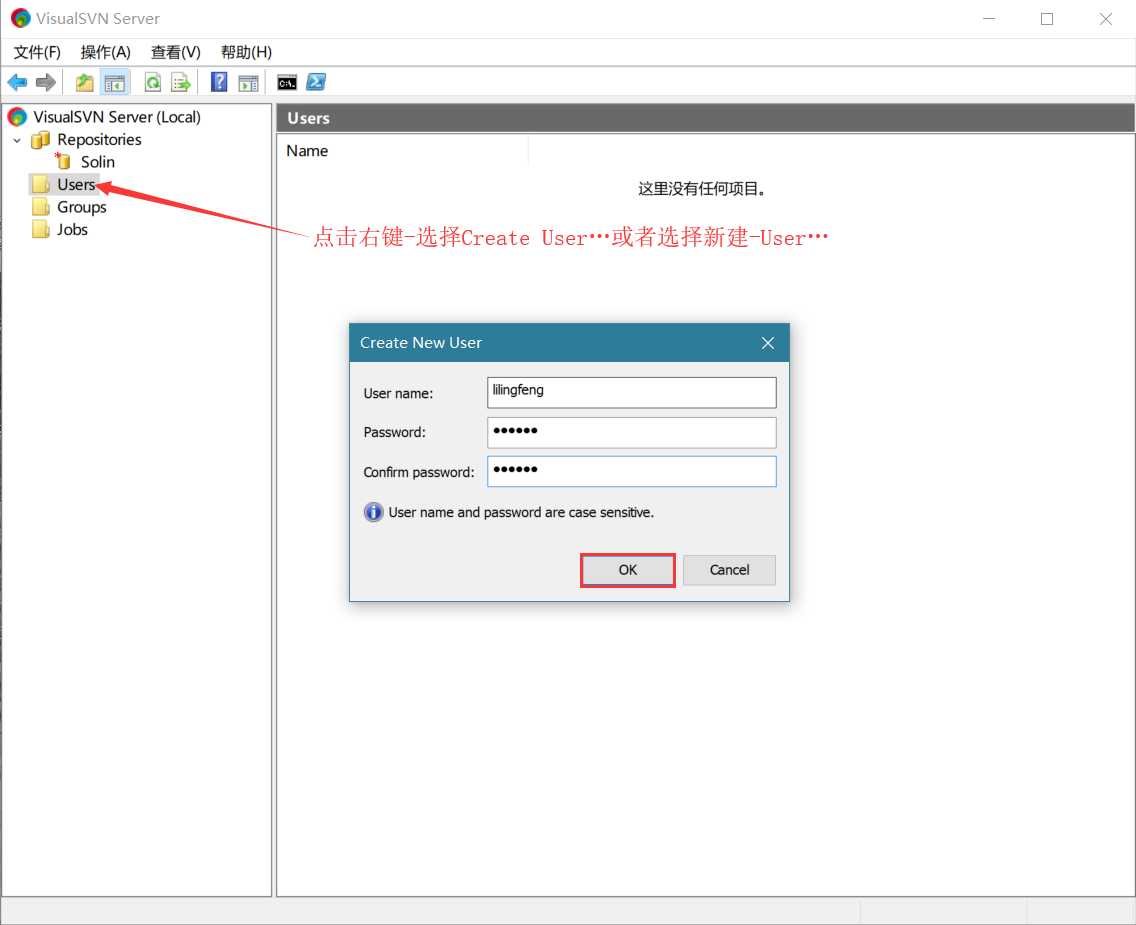Viewport: 1136px width, 925px height.
Task: Maximize the VisualSVN Server window
Action: [x=1047, y=19]
